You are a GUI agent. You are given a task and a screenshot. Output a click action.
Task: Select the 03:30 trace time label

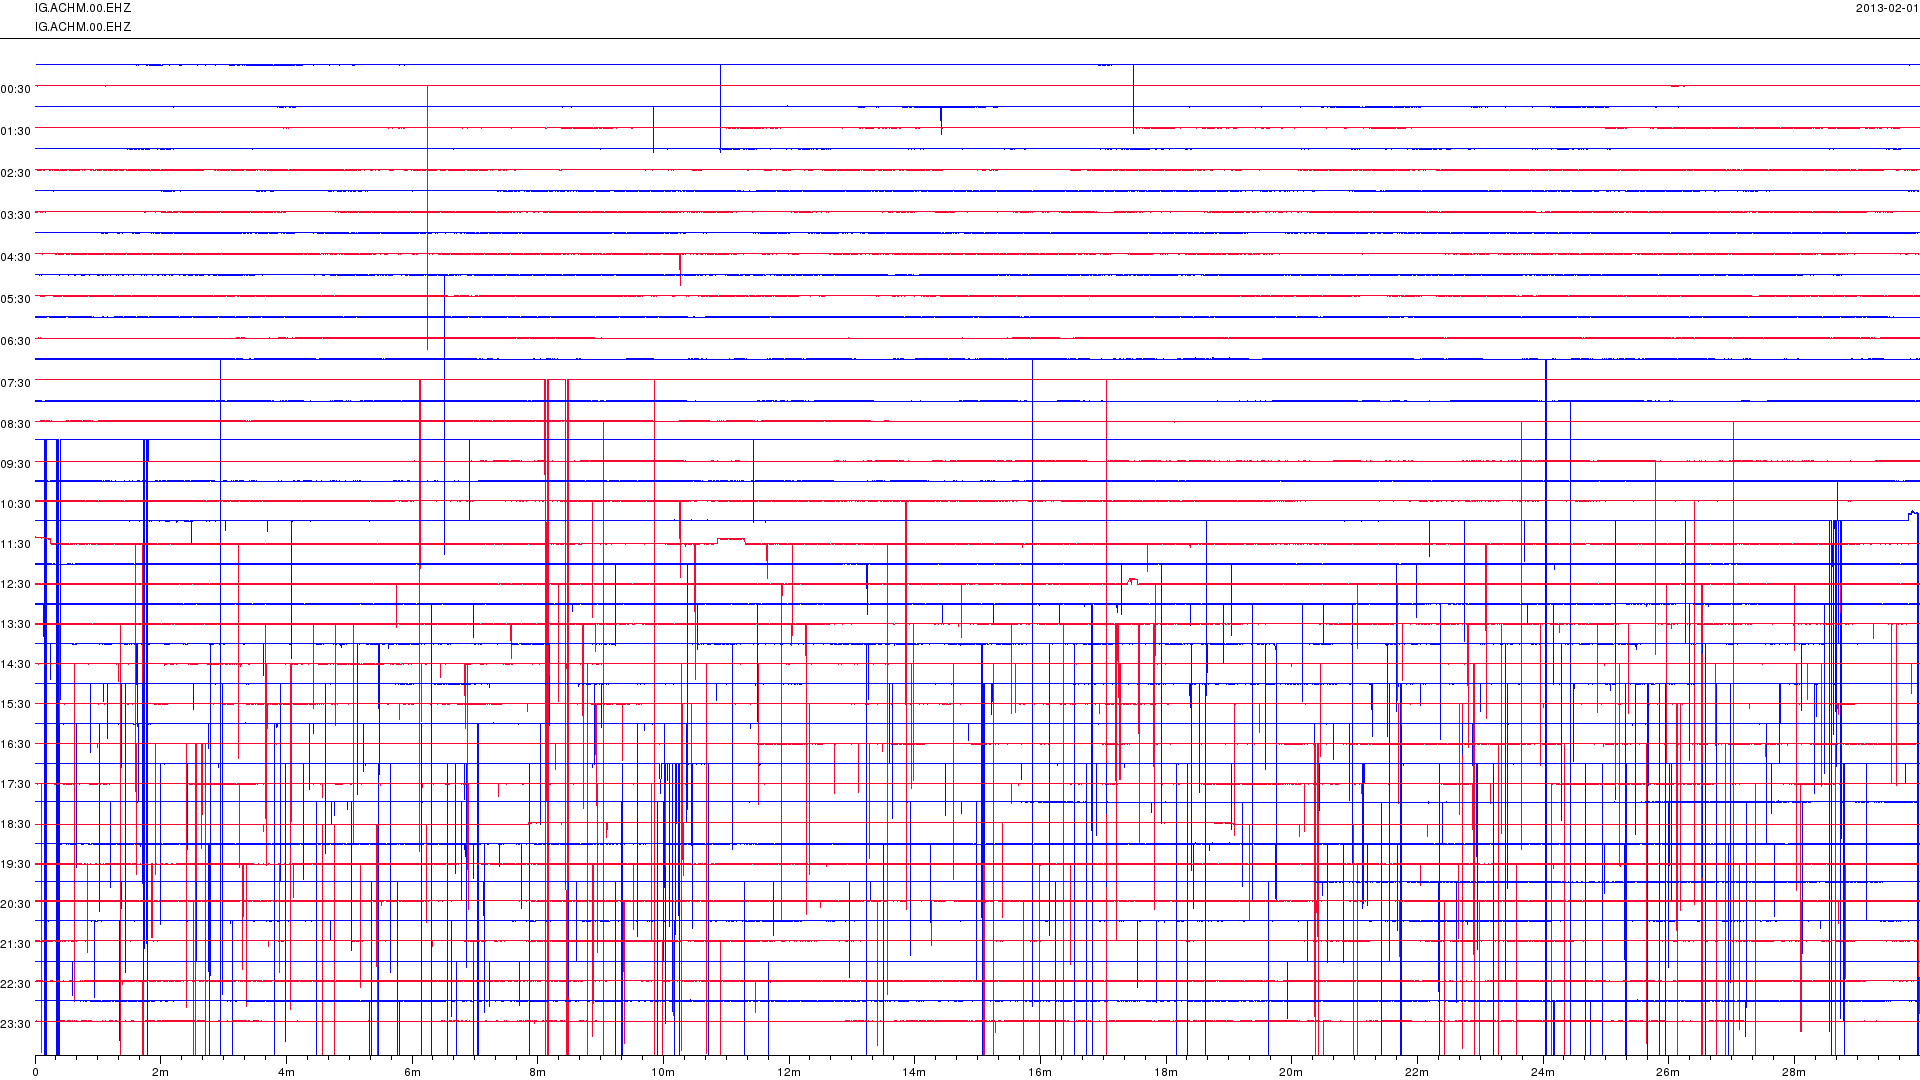click(16, 215)
